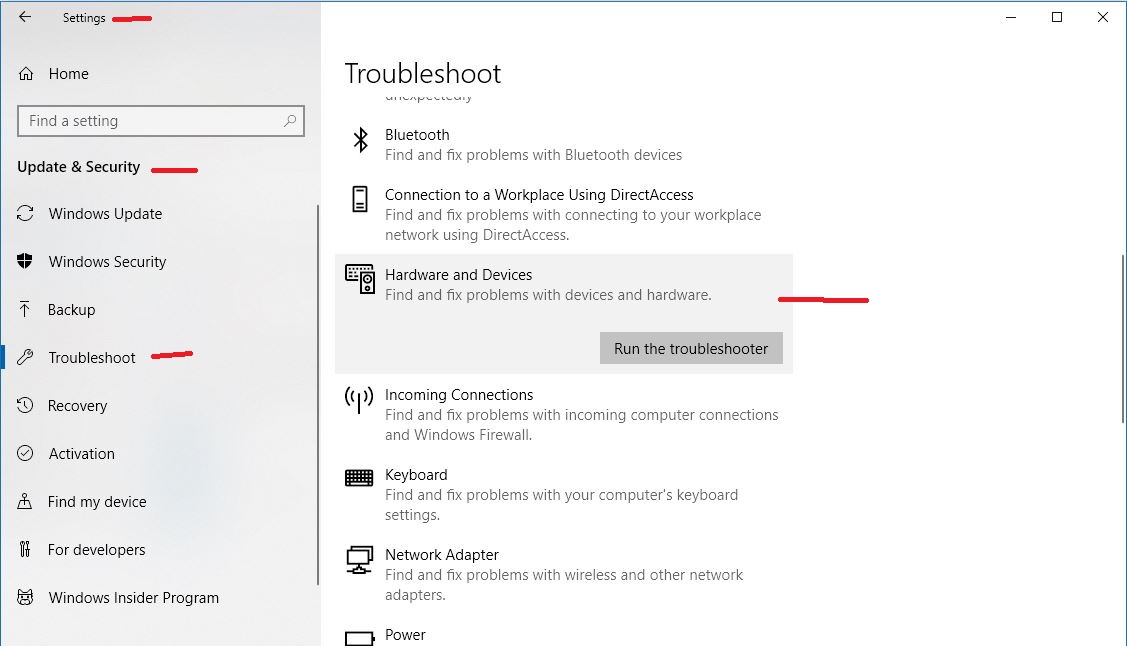The image size is (1127, 646).
Task: Click the Windows Security shield icon
Action: [x=25, y=261]
